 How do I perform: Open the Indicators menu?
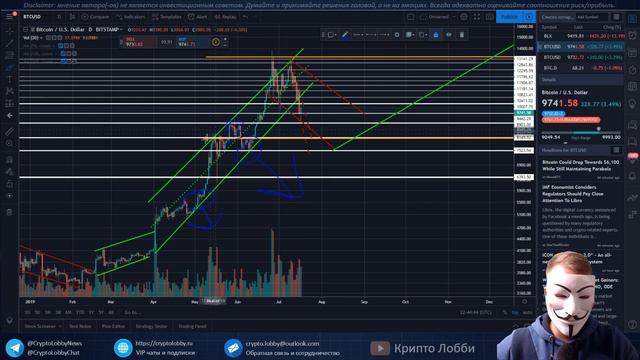click(131, 17)
